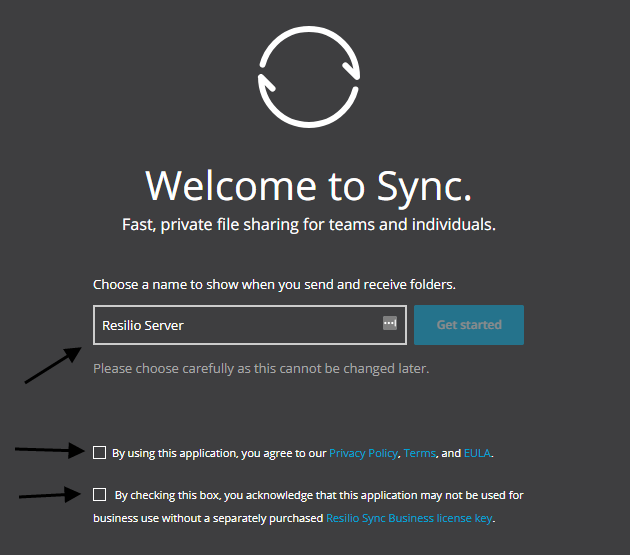Click the password manager icon in name field
This screenshot has width=630, height=555.
click(x=390, y=323)
